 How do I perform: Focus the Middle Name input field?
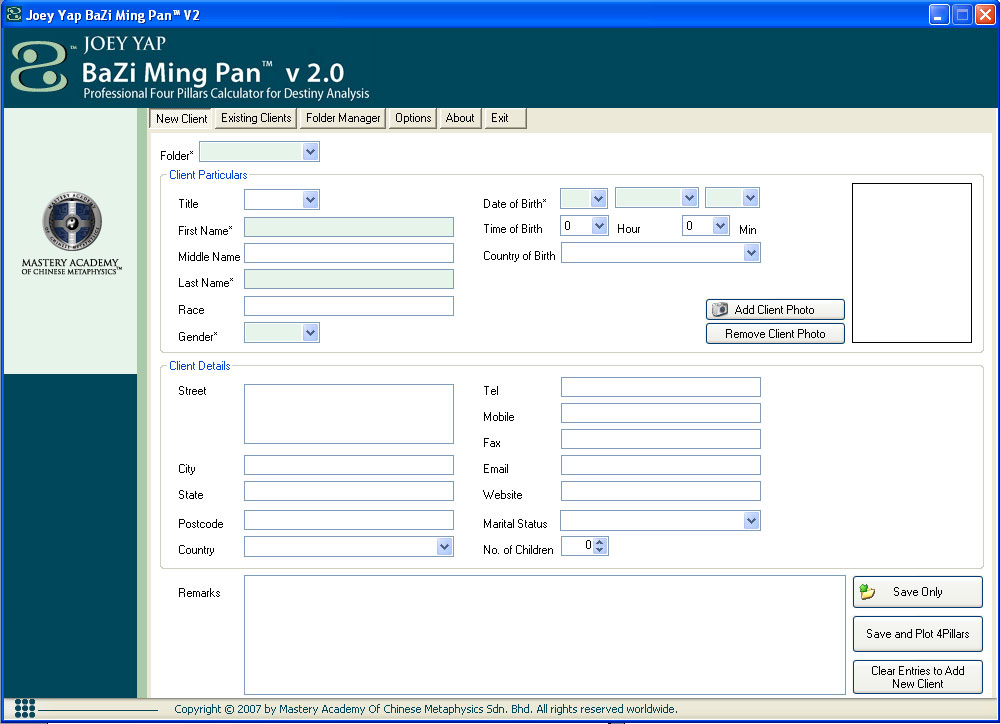pos(349,253)
